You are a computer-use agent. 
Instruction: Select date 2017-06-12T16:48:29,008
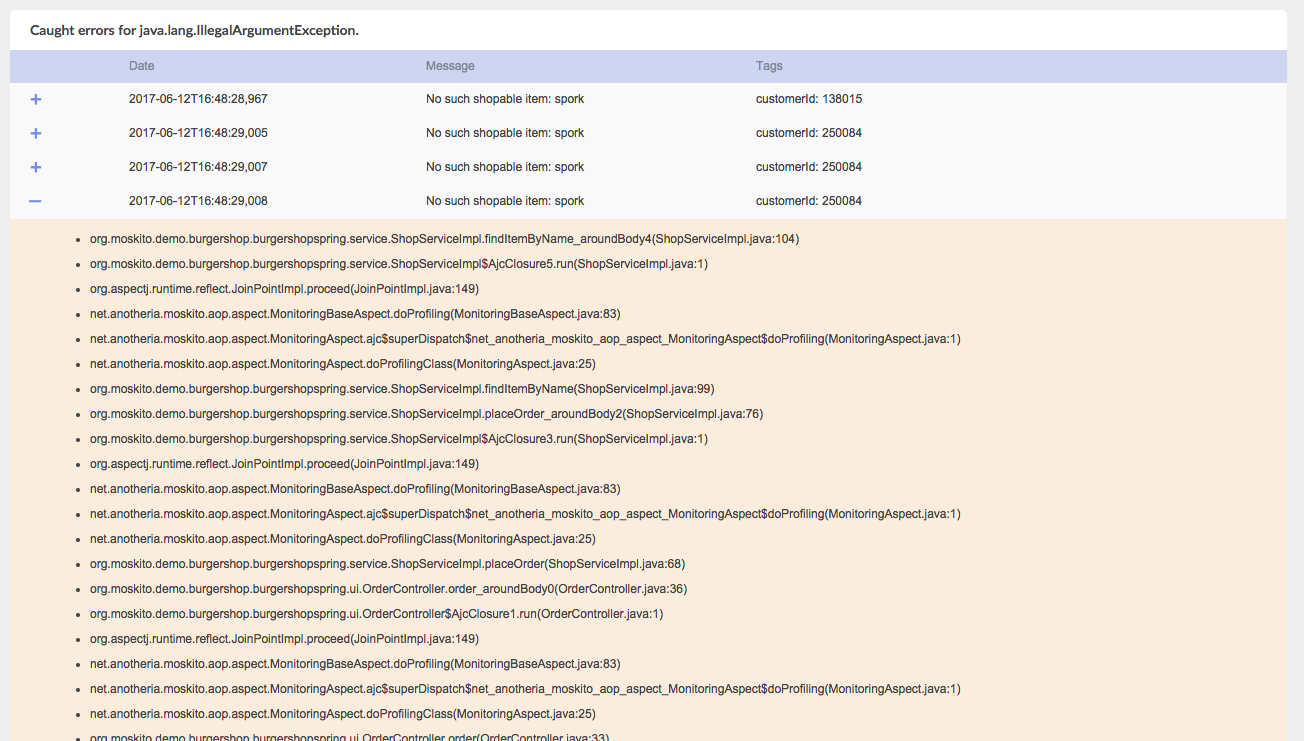point(198,201)
